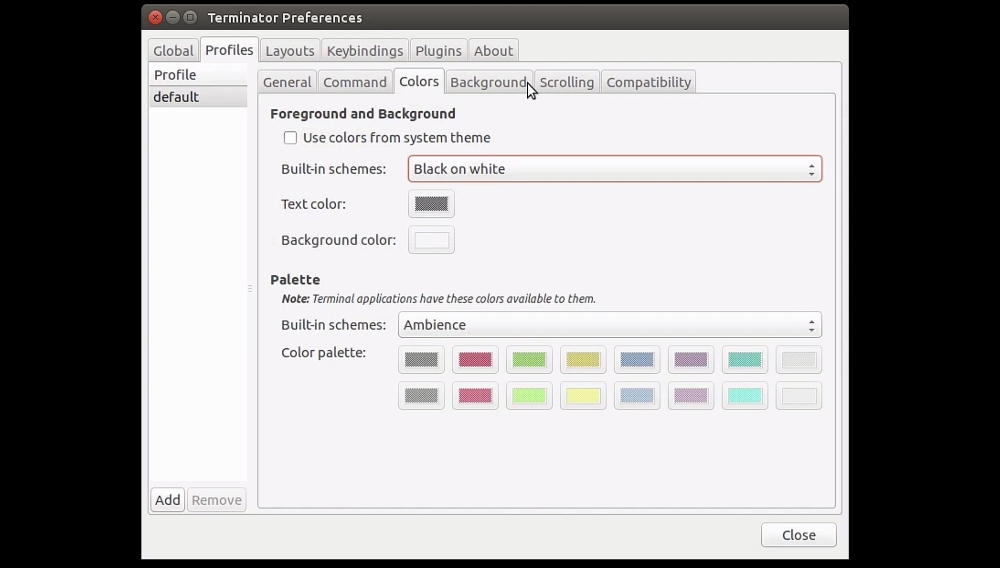Screen dimensions: 1000x568
Task: Open the Palette Built-in schemes dropdown showing Ambience
Action: click(x=610, y=325)
